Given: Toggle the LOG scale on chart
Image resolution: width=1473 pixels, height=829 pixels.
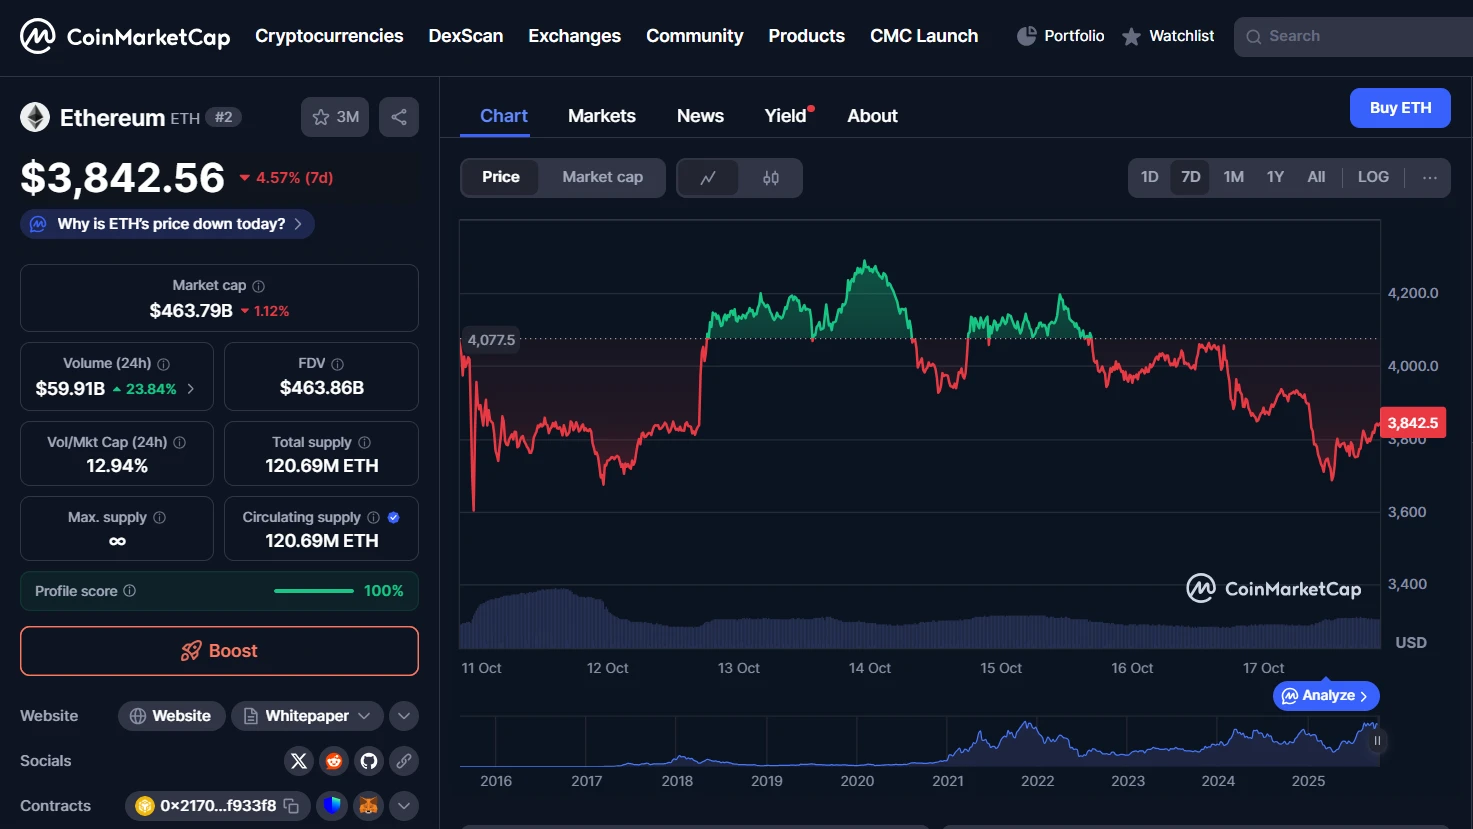Looking at the screenshot, I should coord(1372,177).
